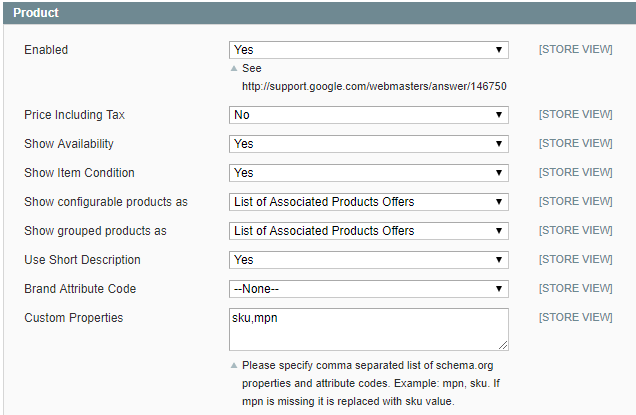Click the note triangle icon under Enabled
Image resolution: width=636 pixels, height=415 pixels.
[234, 69]
